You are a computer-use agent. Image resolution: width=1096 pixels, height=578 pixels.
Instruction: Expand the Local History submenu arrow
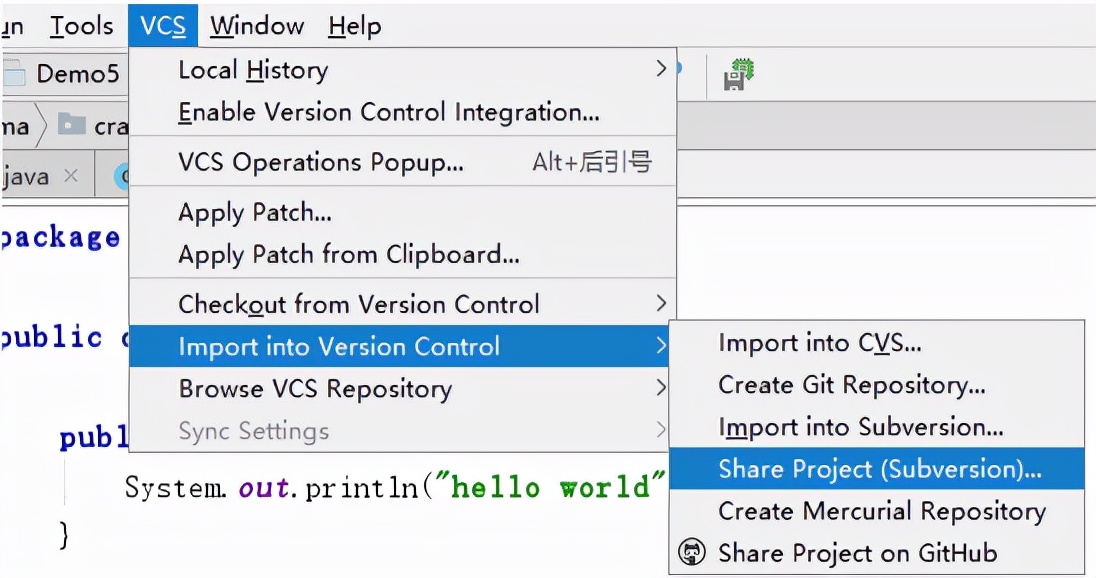pos(660,69)
